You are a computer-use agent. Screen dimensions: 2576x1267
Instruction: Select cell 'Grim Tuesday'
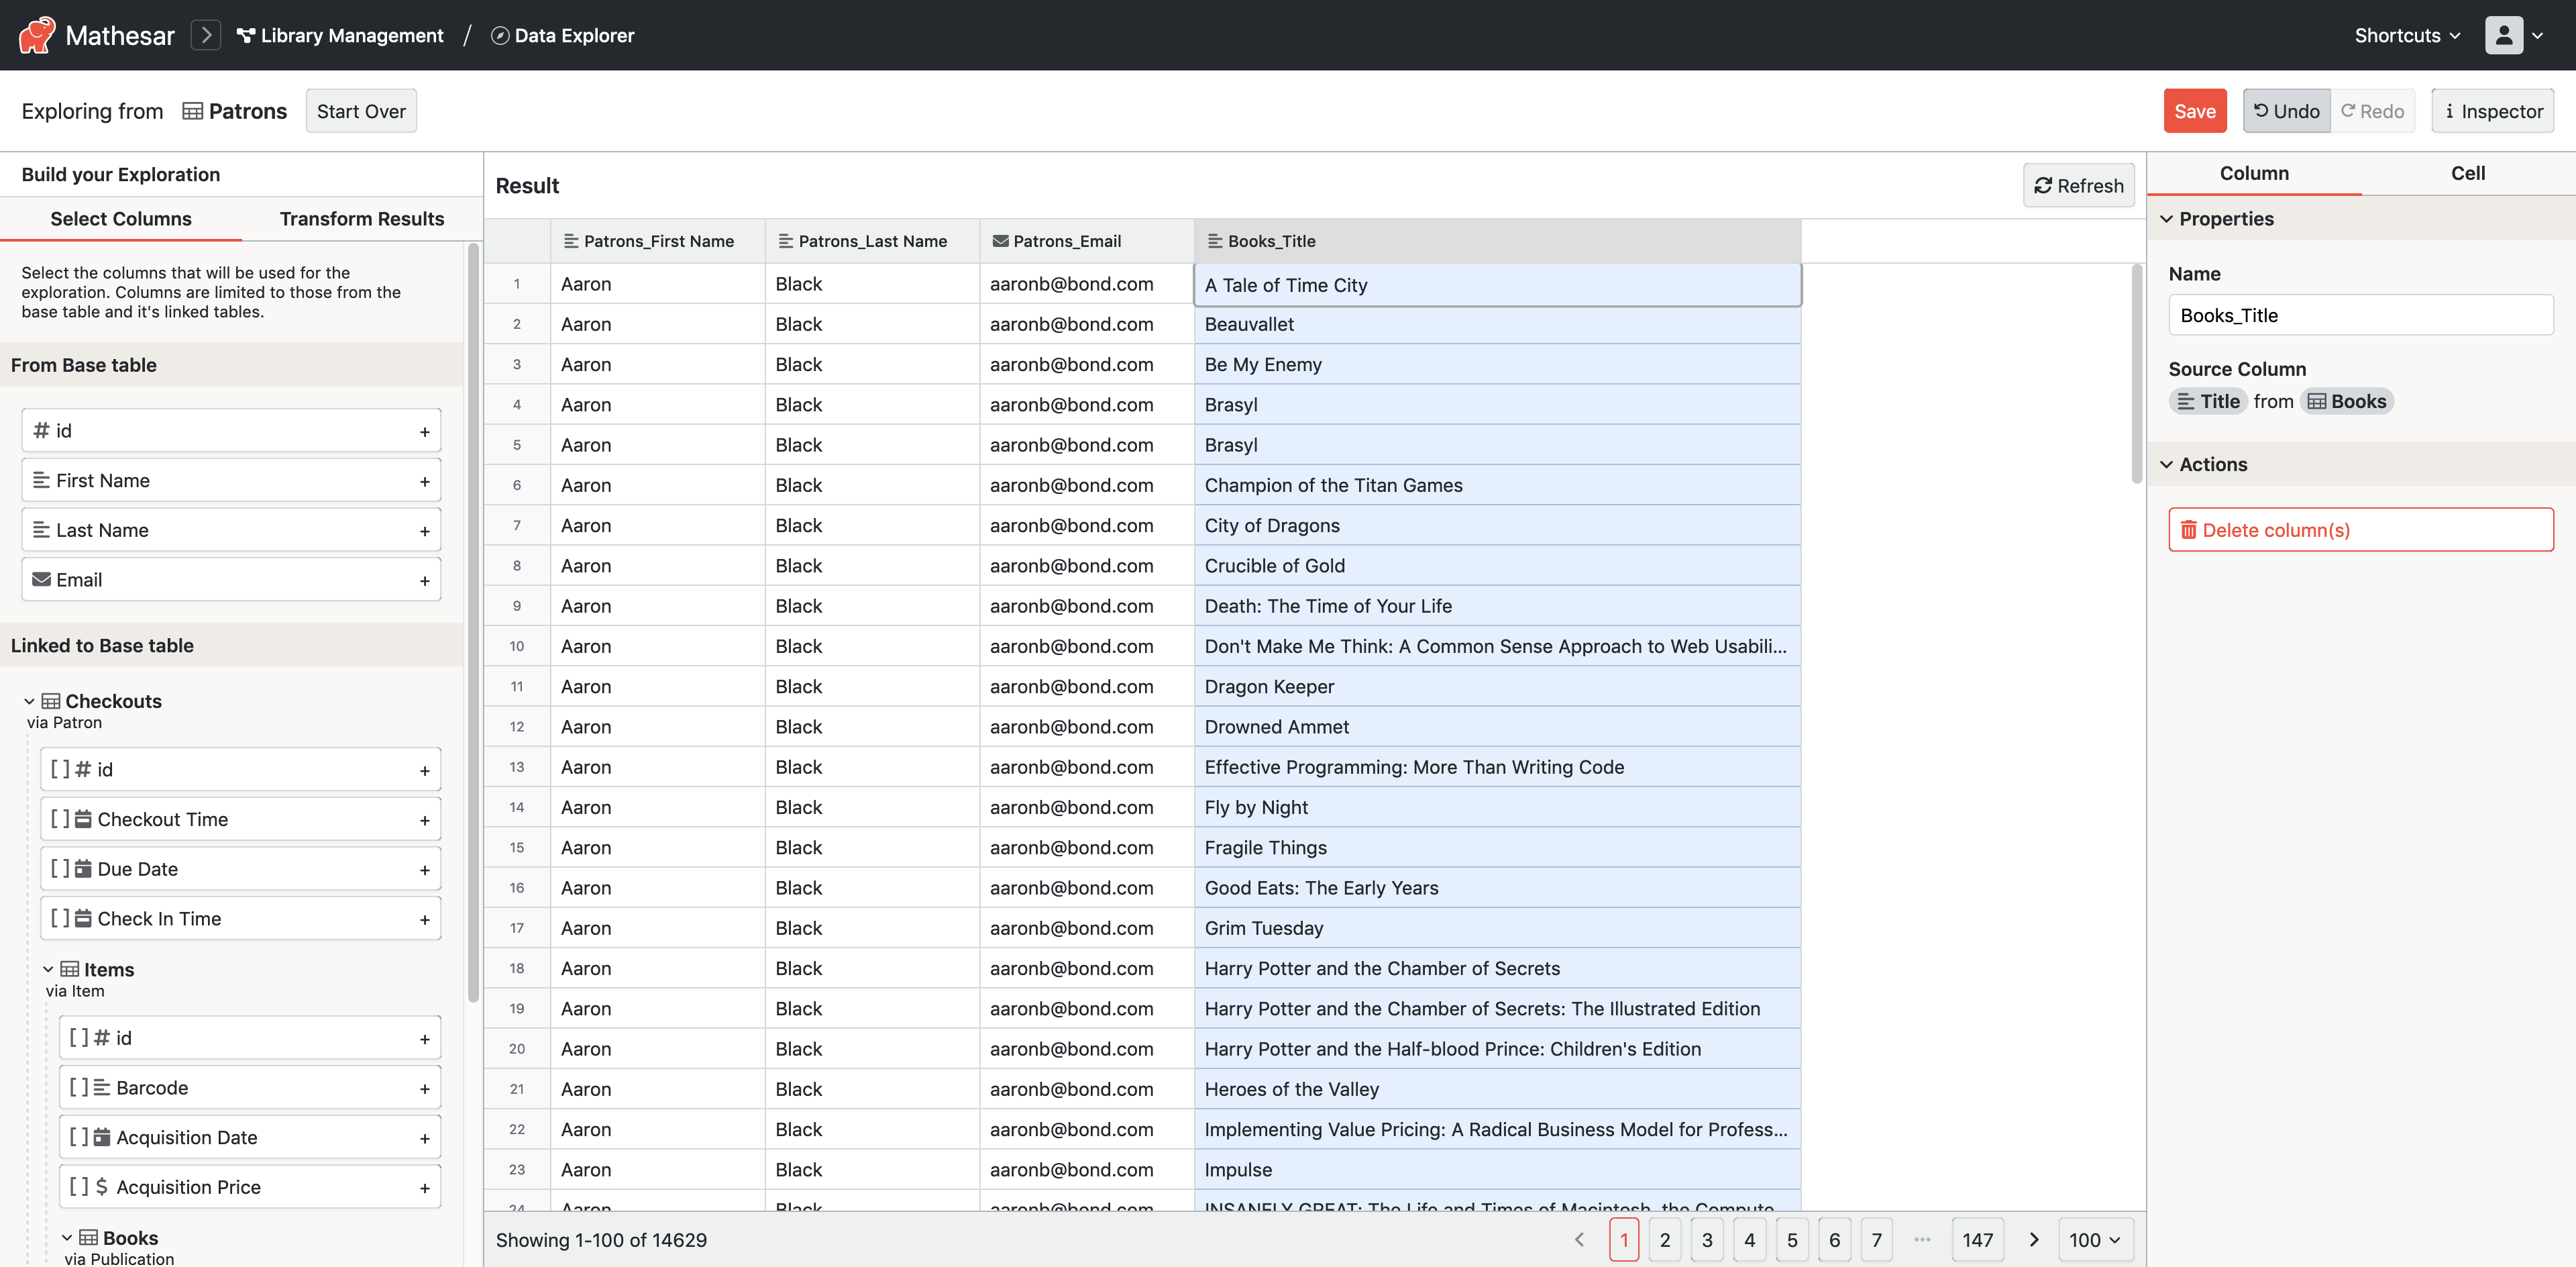click(1497, 928)
